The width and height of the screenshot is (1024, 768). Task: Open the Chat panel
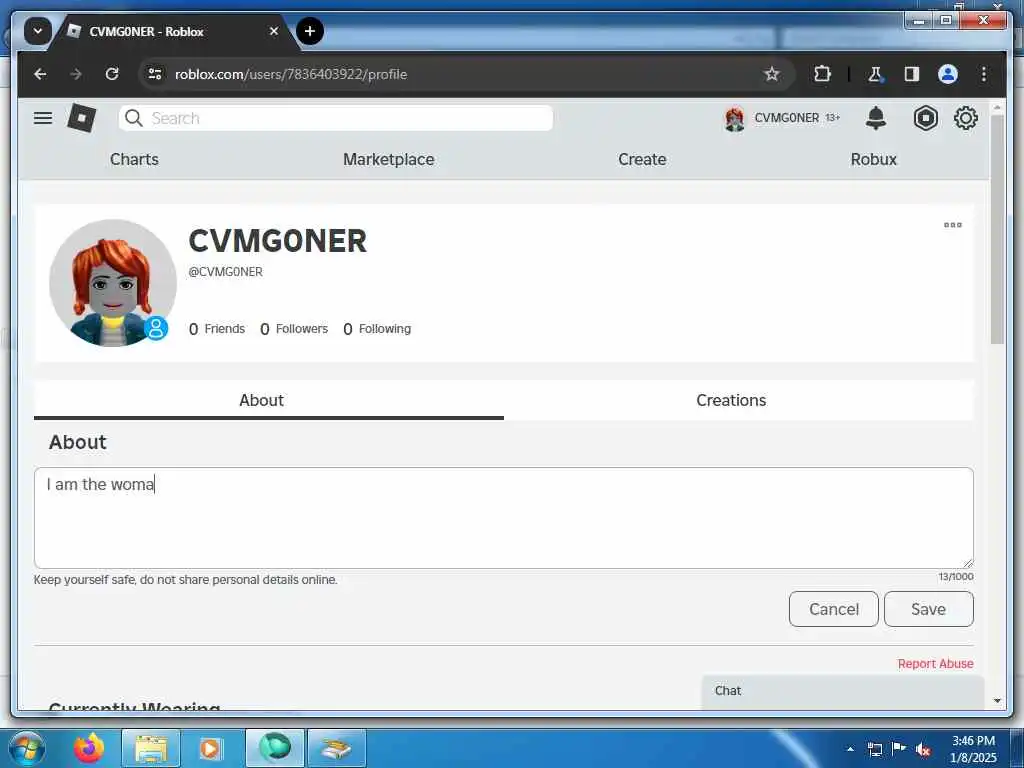point(842,692)
